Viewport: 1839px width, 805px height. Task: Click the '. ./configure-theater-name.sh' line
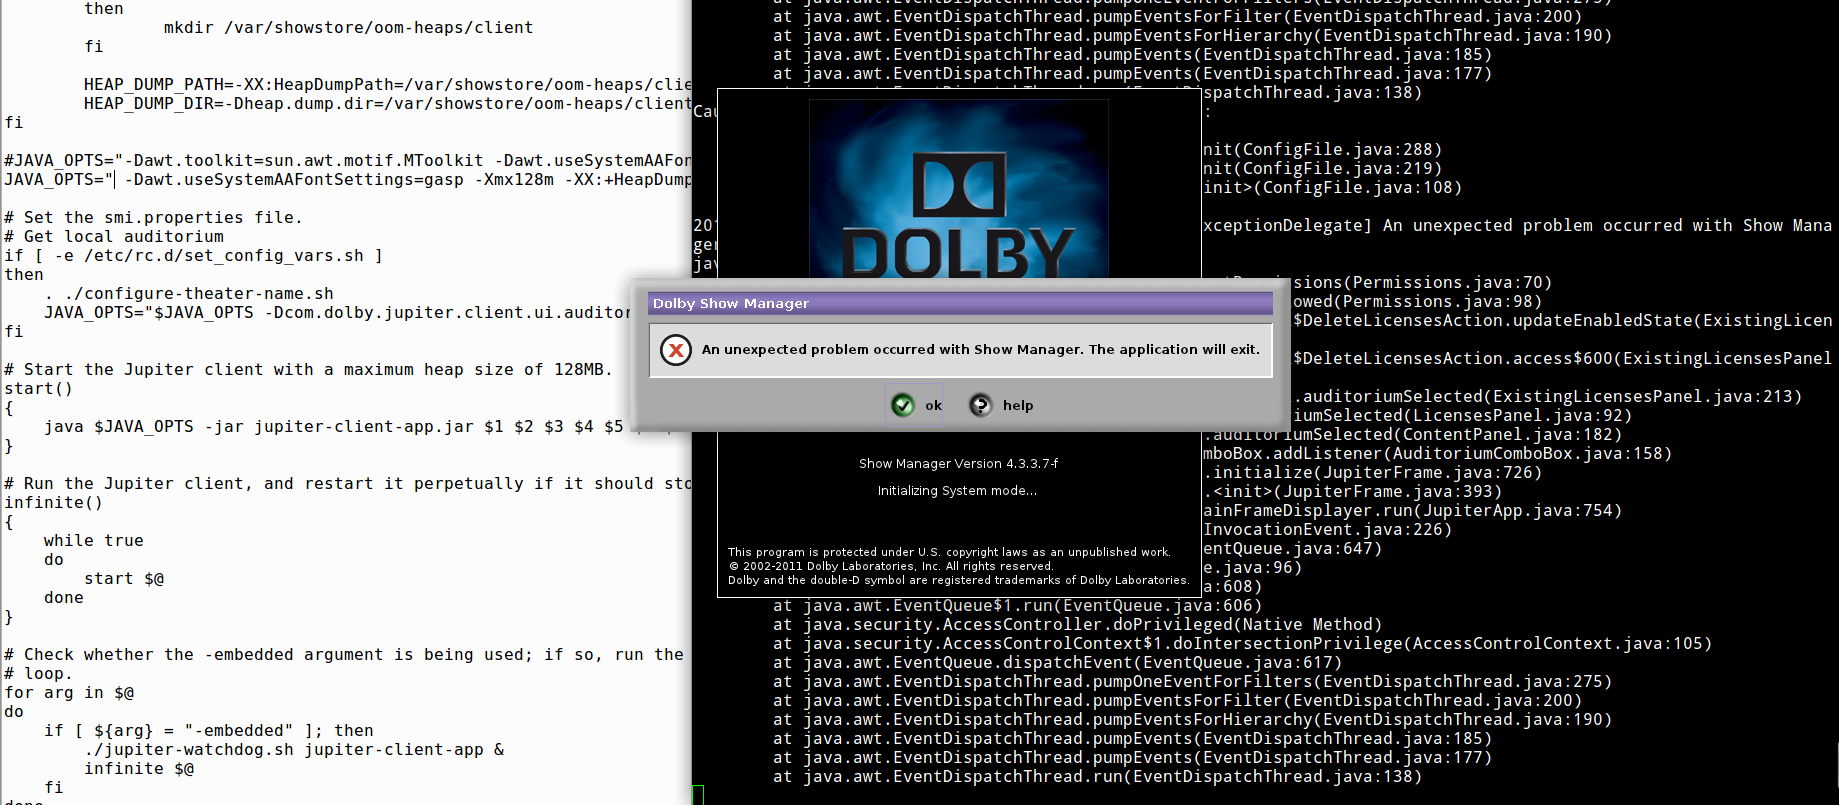(x=189, y=294)
